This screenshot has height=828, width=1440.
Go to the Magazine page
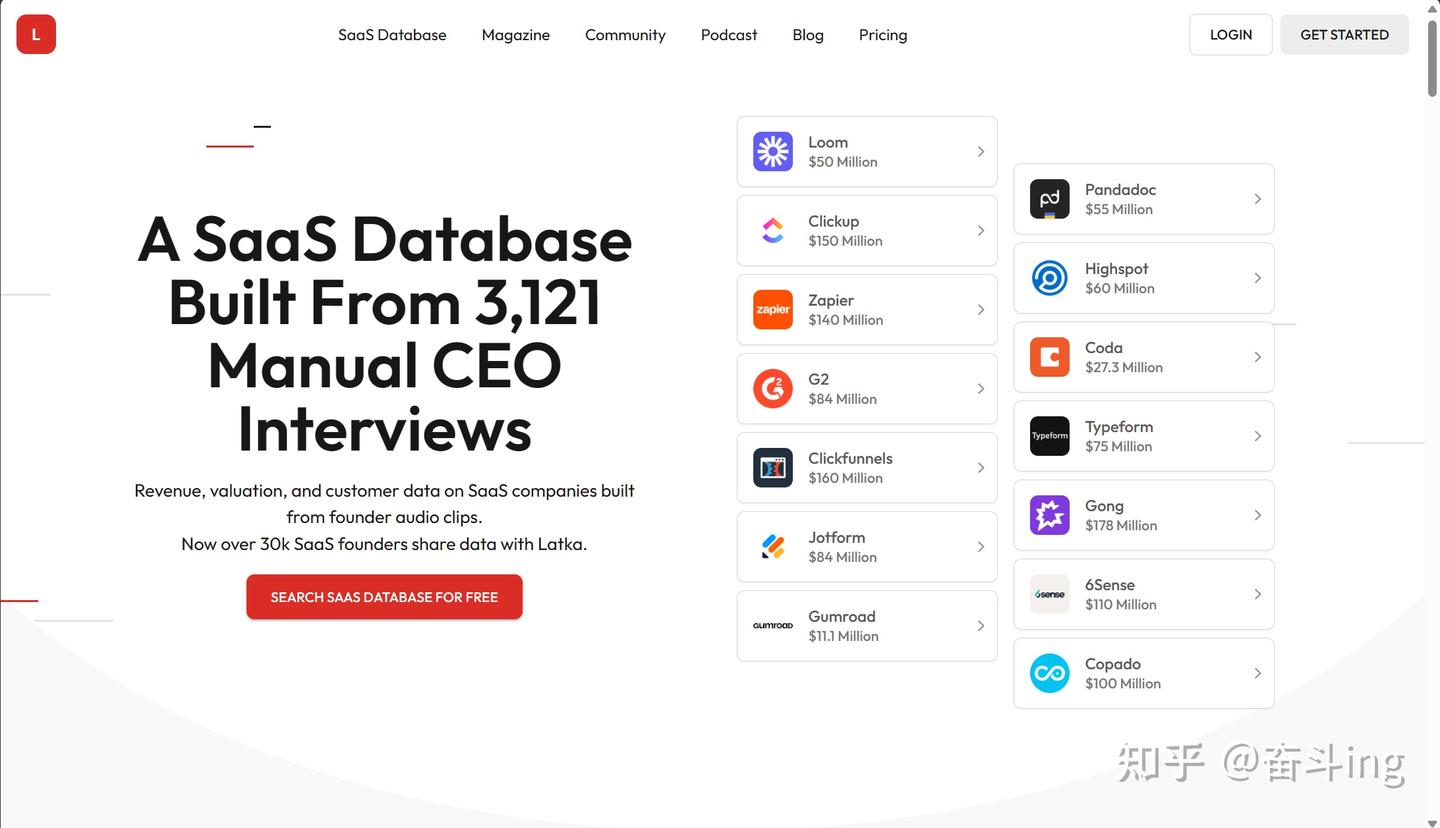click(516, 35)
